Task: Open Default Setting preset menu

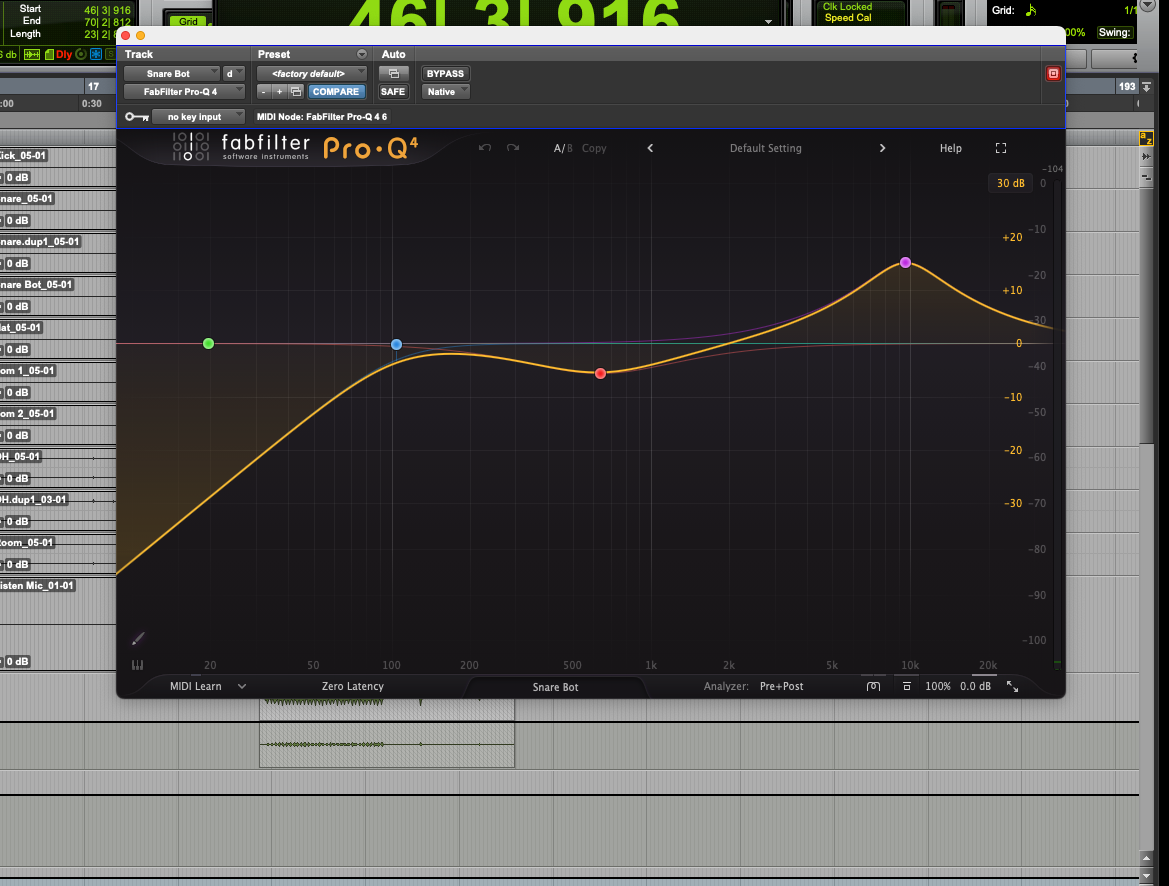Action: (766, 148)
